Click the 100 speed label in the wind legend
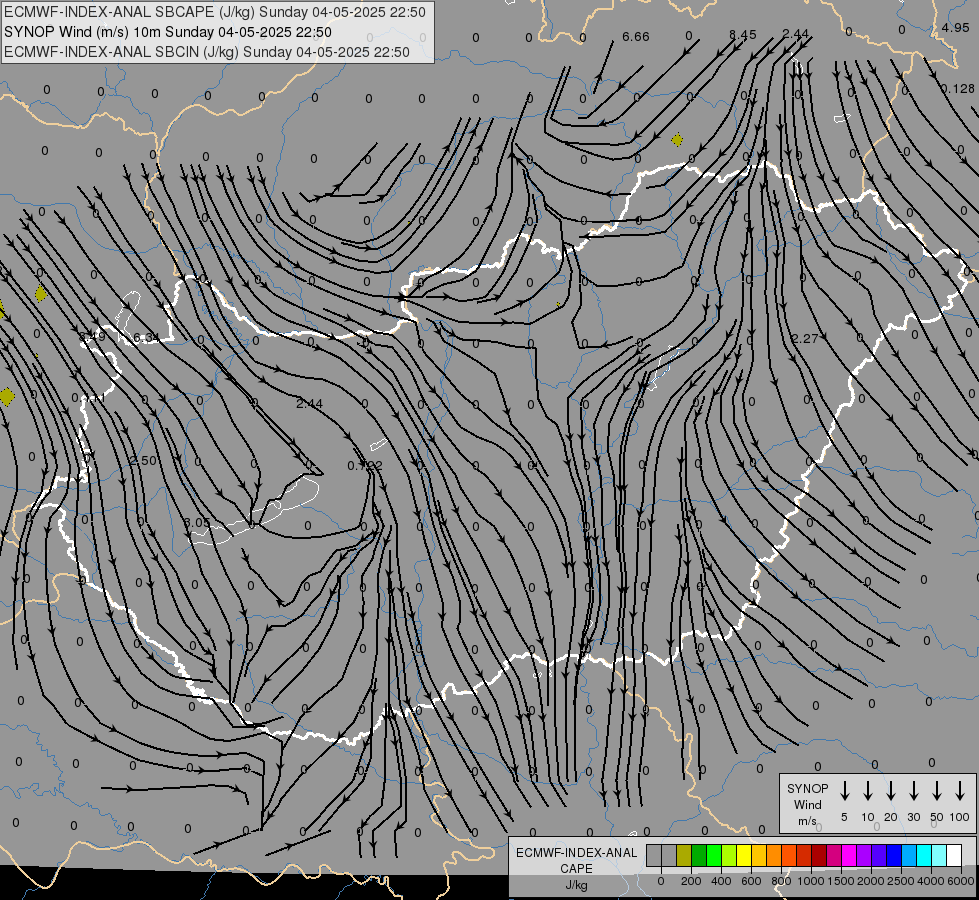Image resolution: width=979 pixels, height=900 pixels. (x=960, y=817)
